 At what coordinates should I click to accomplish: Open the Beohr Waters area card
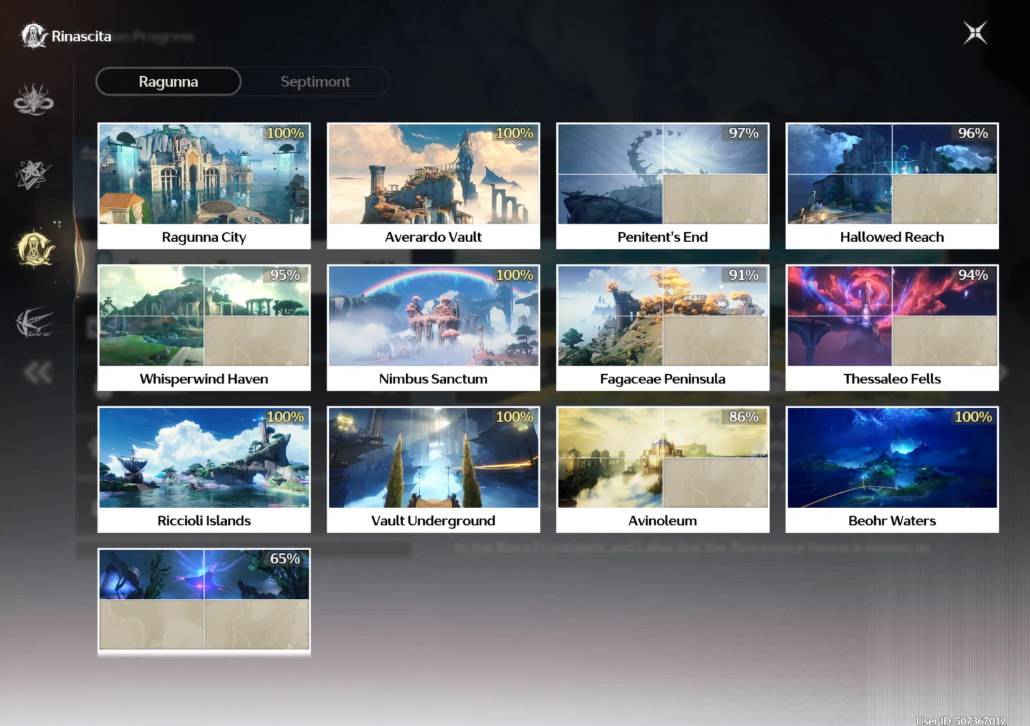tap(892, 470)
